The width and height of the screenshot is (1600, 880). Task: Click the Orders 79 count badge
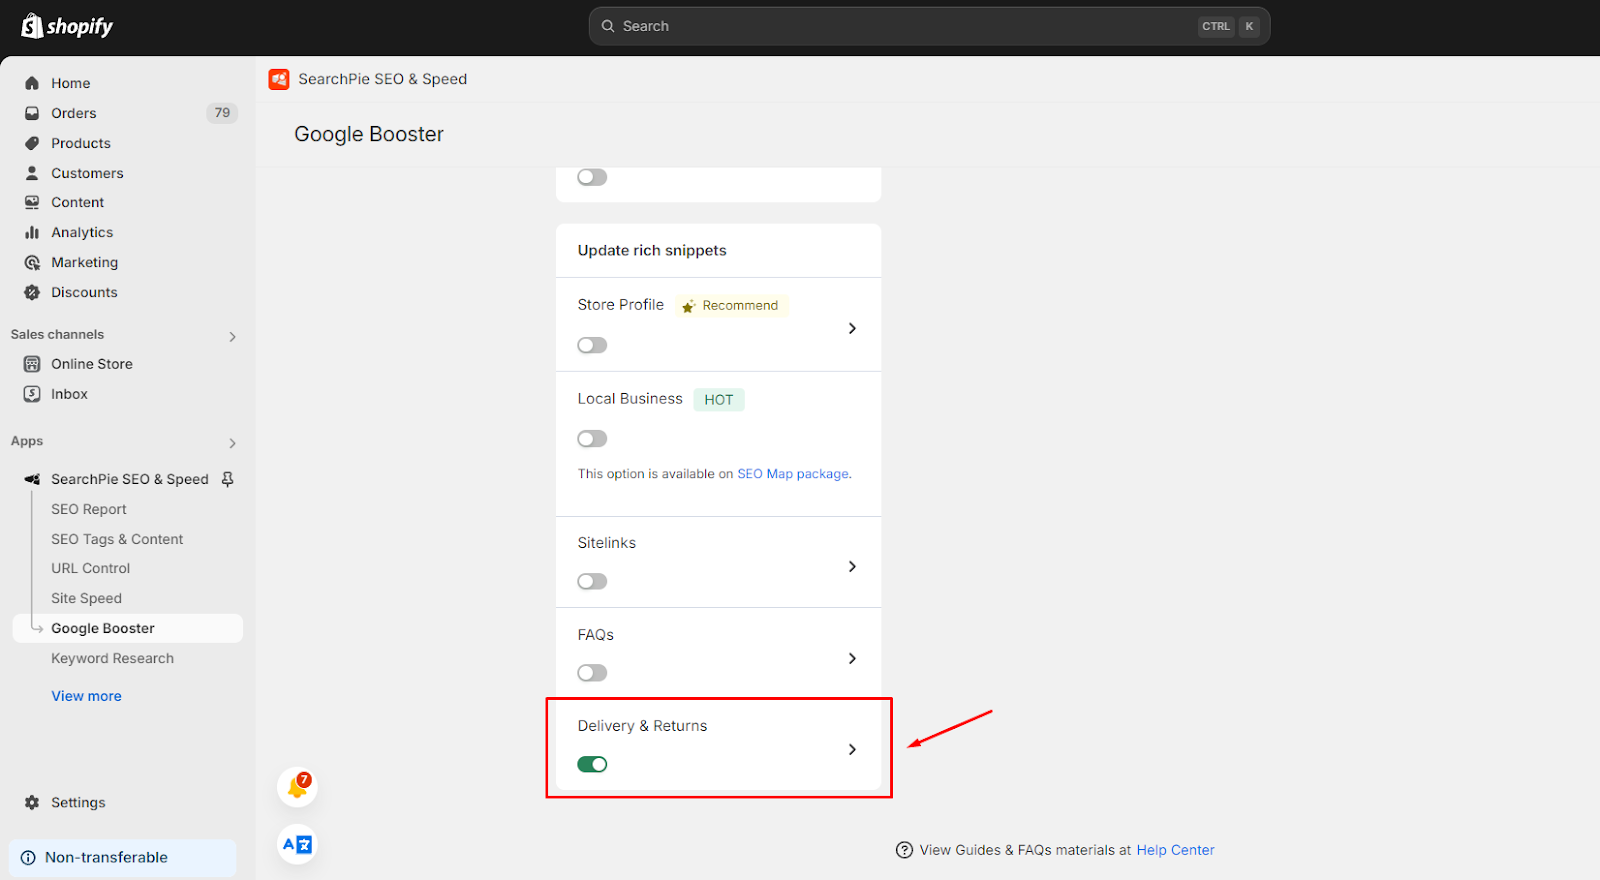[x=222, y=113]
